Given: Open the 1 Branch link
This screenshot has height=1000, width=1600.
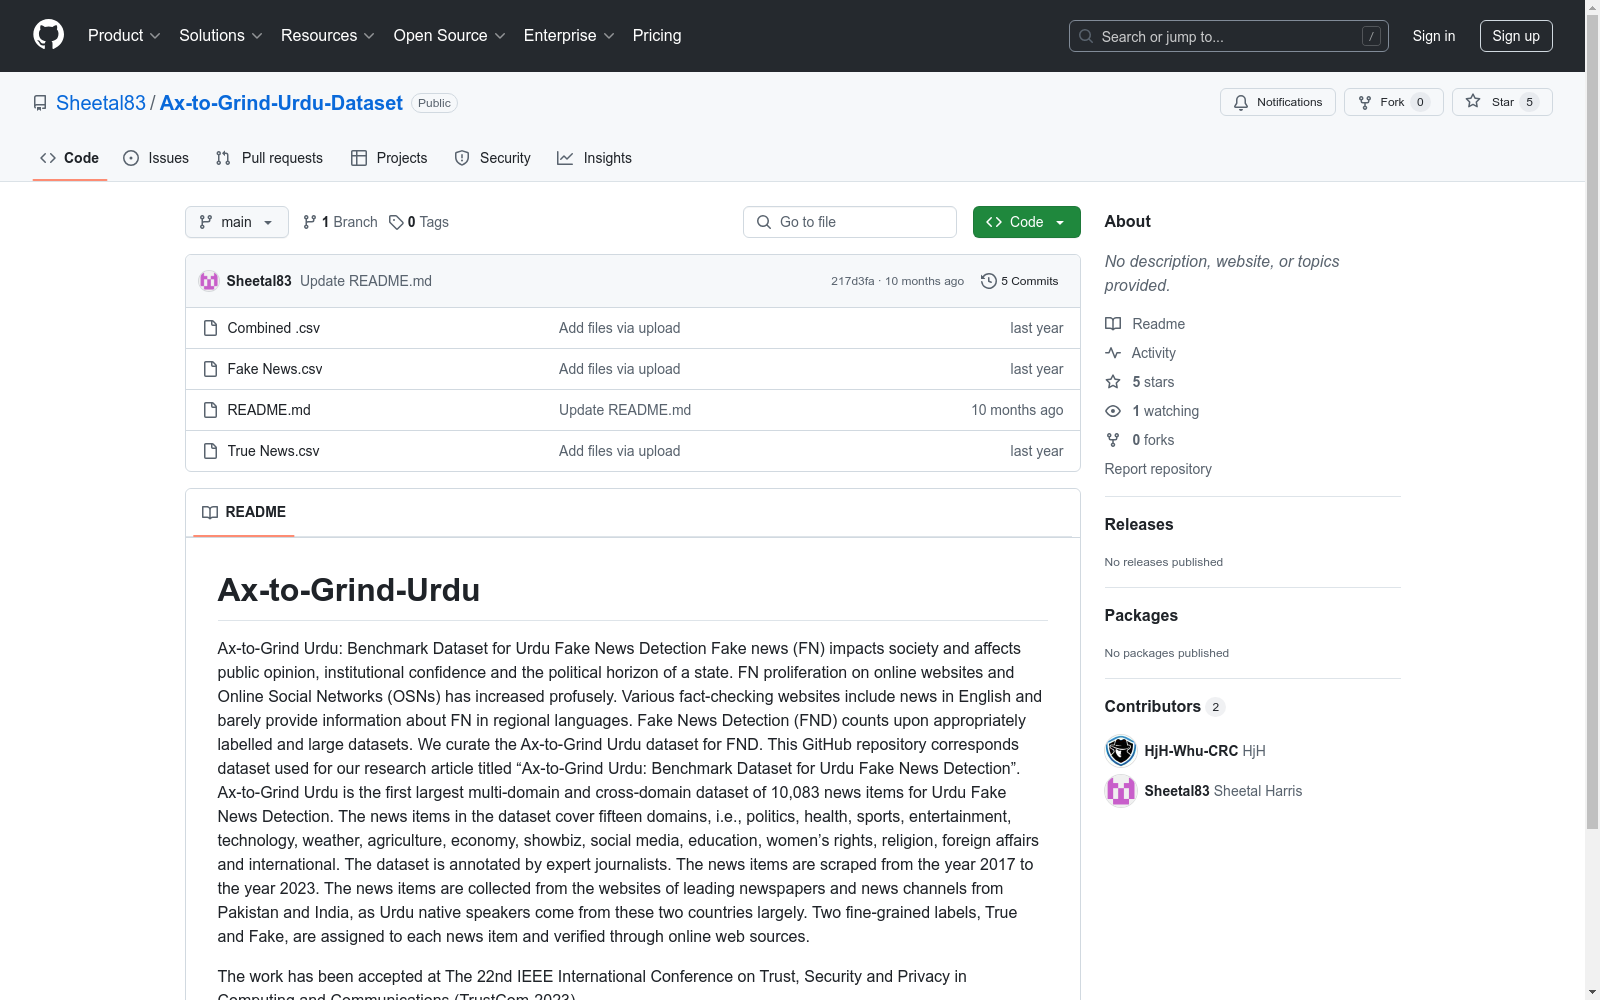Looking at the screenshot, I should 340,222.
